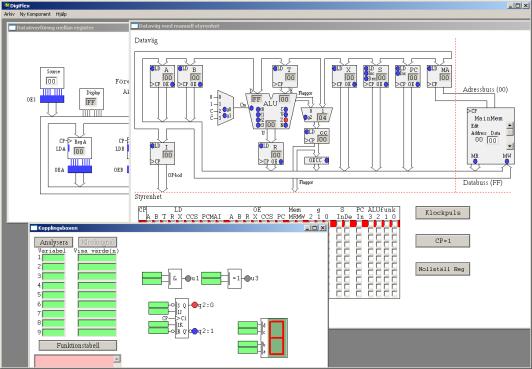
Task: Click the red q2:0 output indicator
Action: (194, 305)
